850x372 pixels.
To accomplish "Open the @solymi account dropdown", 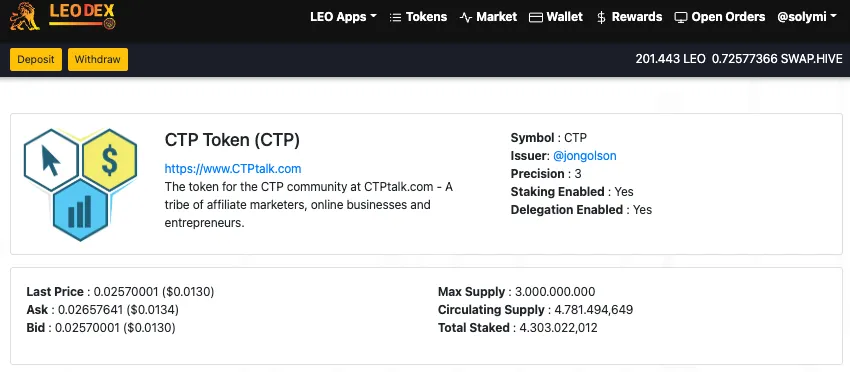I will tap(807, 17).
